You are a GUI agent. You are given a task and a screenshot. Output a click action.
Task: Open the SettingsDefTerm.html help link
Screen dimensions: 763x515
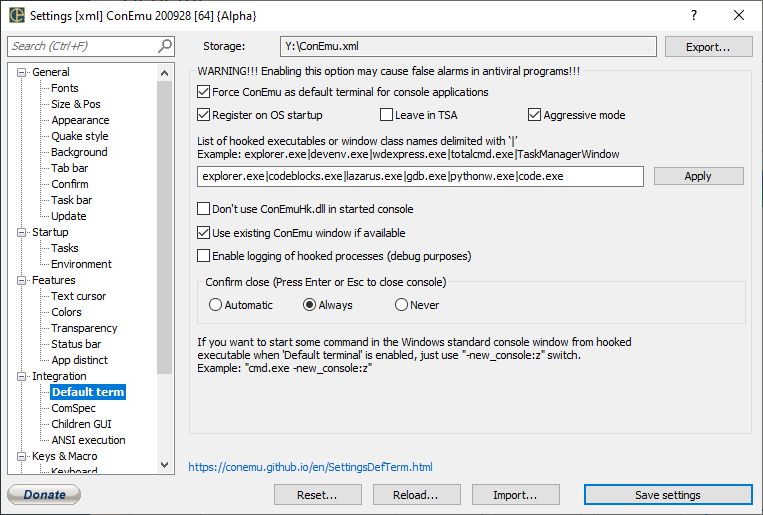tap(310, 467)
